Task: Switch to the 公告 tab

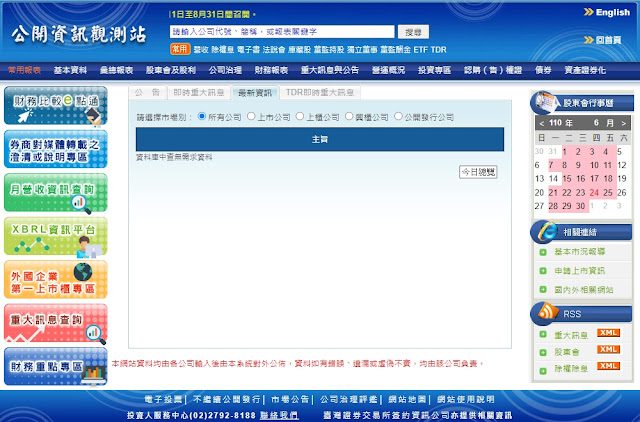Action: tap(147, 93)
